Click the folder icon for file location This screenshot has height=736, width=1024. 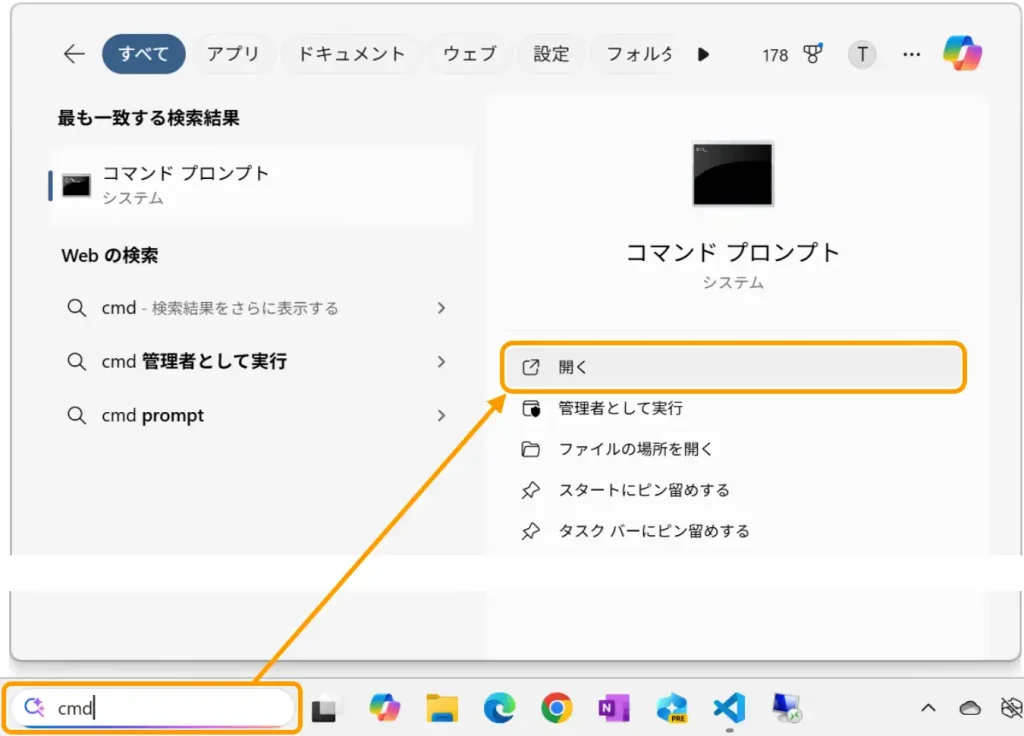(x=531, y=449)
